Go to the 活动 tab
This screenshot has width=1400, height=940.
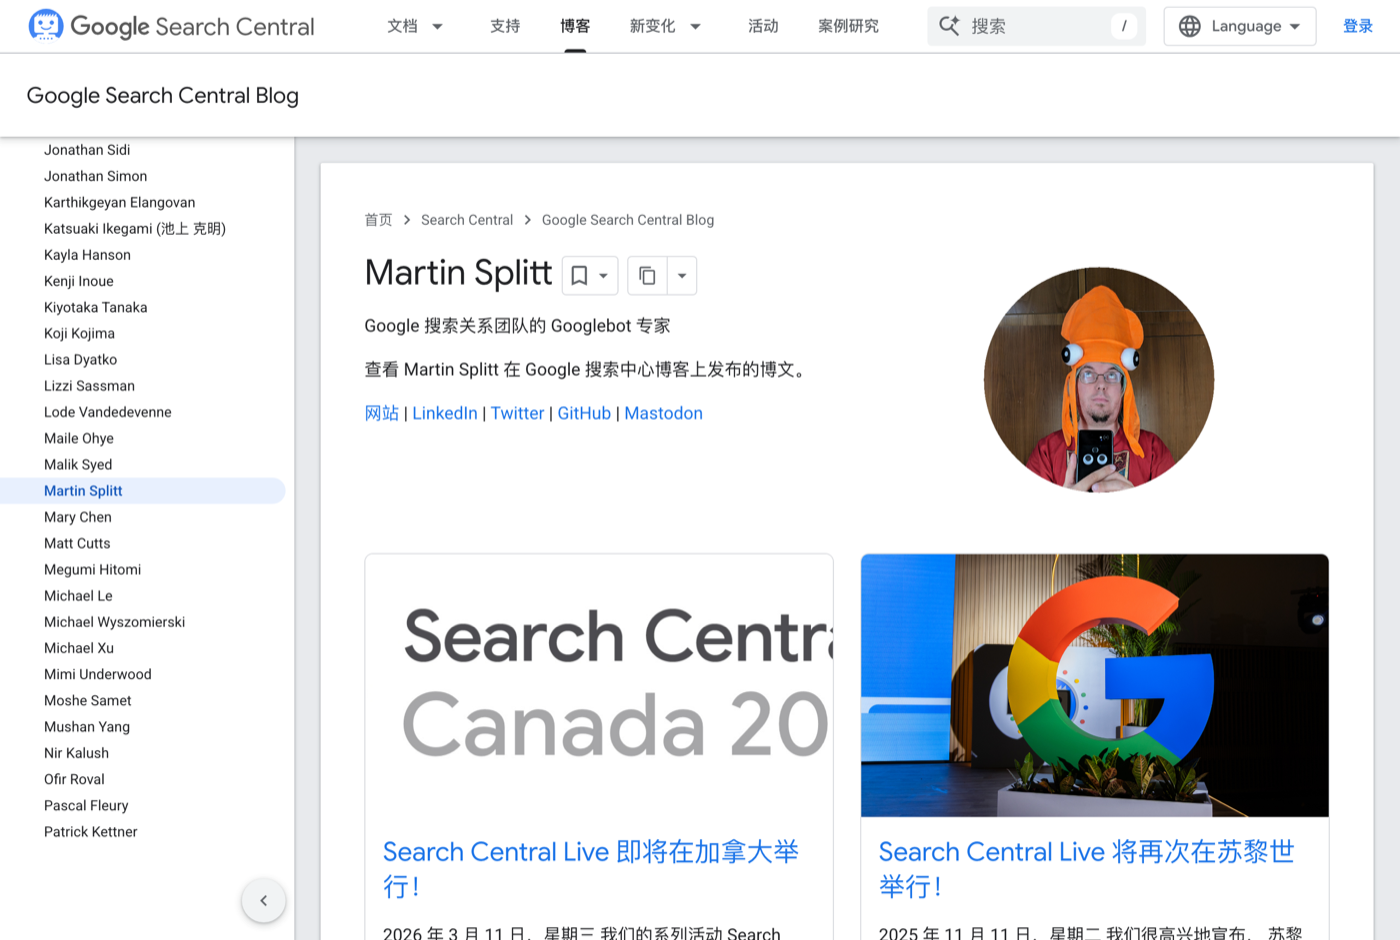pyautogui.click(x=763, y=26)
